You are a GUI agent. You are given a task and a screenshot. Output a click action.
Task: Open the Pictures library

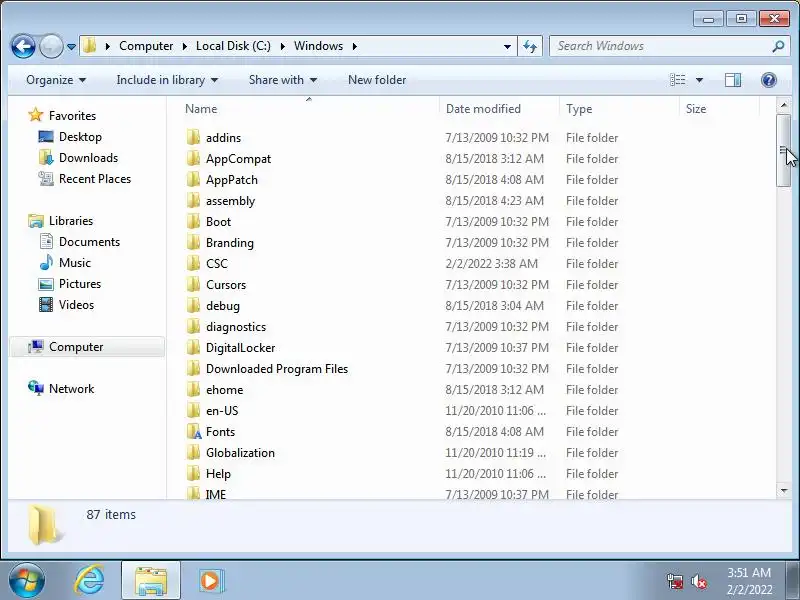pos(80,283)
